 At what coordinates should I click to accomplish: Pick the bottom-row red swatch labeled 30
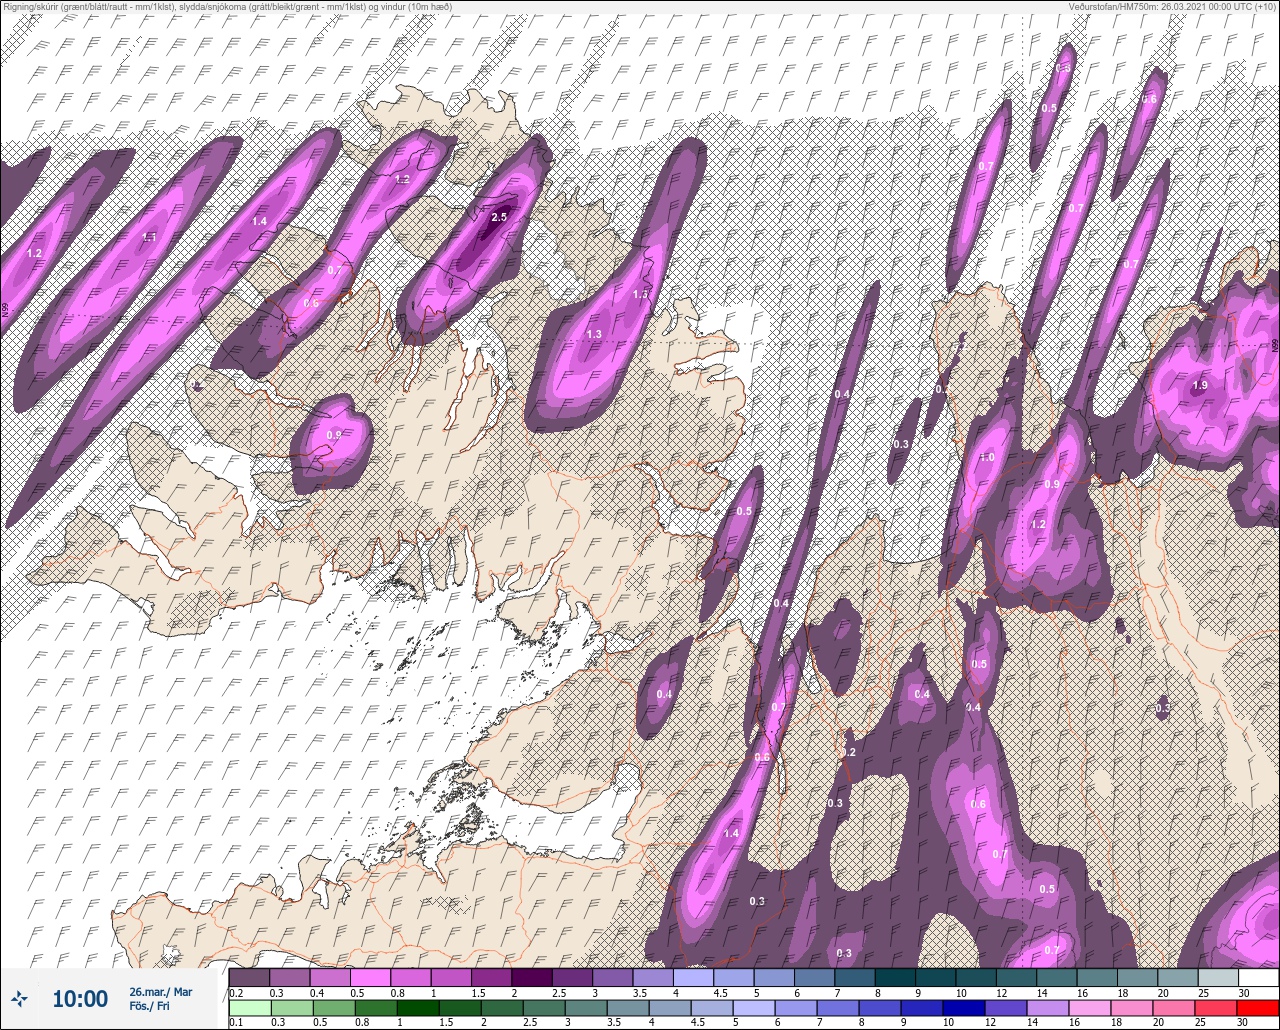tap(1258, 1008)
